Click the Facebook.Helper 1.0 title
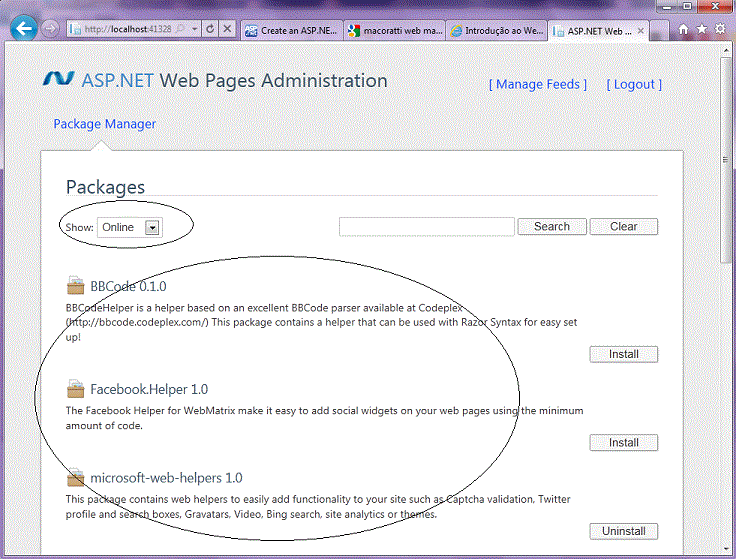Image resolution: width=736 pixels, height=559 pixels. tap(149, 389)
